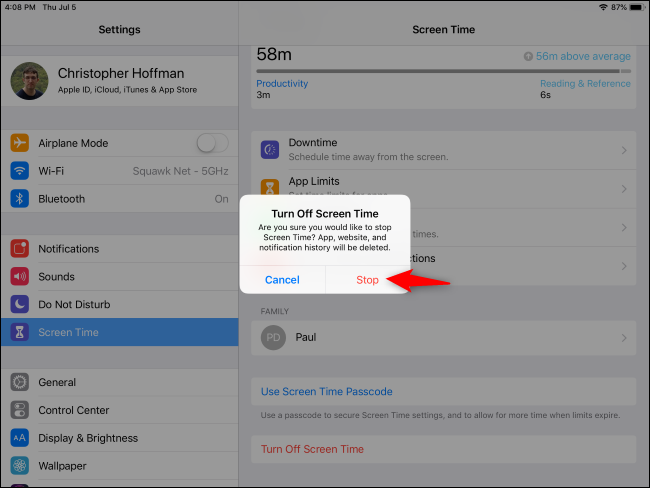Tap the Screen Time hourglass icon
The height and width of the screenshot is (488, 650).
19,332
